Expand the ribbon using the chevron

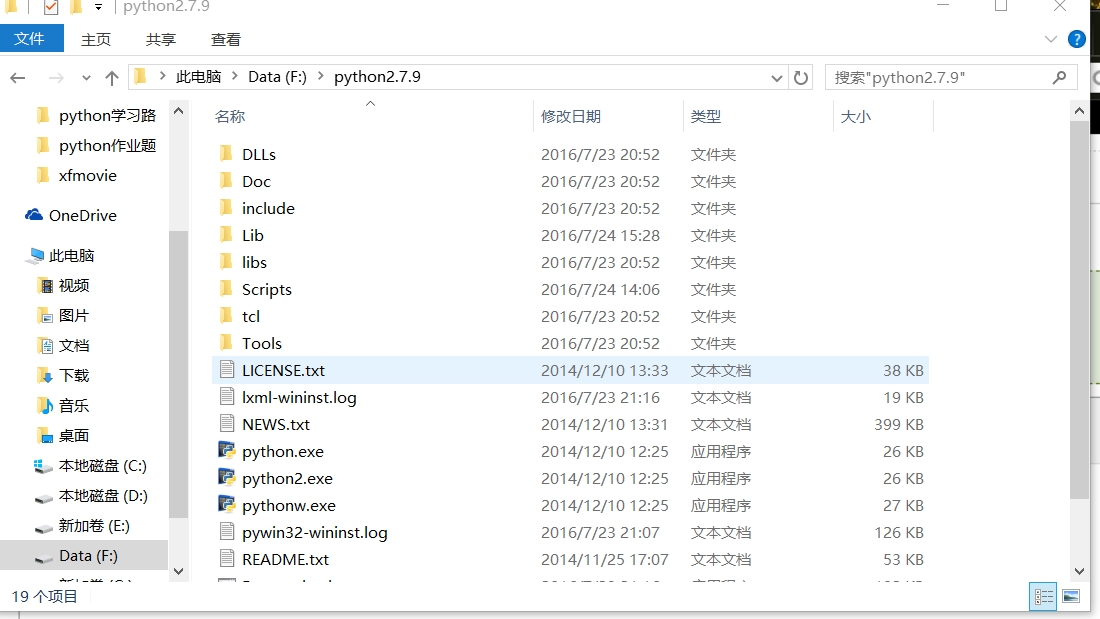coord(1050,39)
